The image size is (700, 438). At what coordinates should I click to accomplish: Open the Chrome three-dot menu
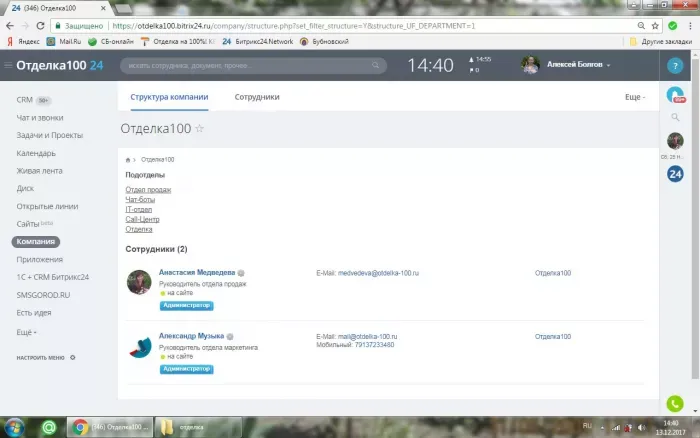(x=690, y=26)
